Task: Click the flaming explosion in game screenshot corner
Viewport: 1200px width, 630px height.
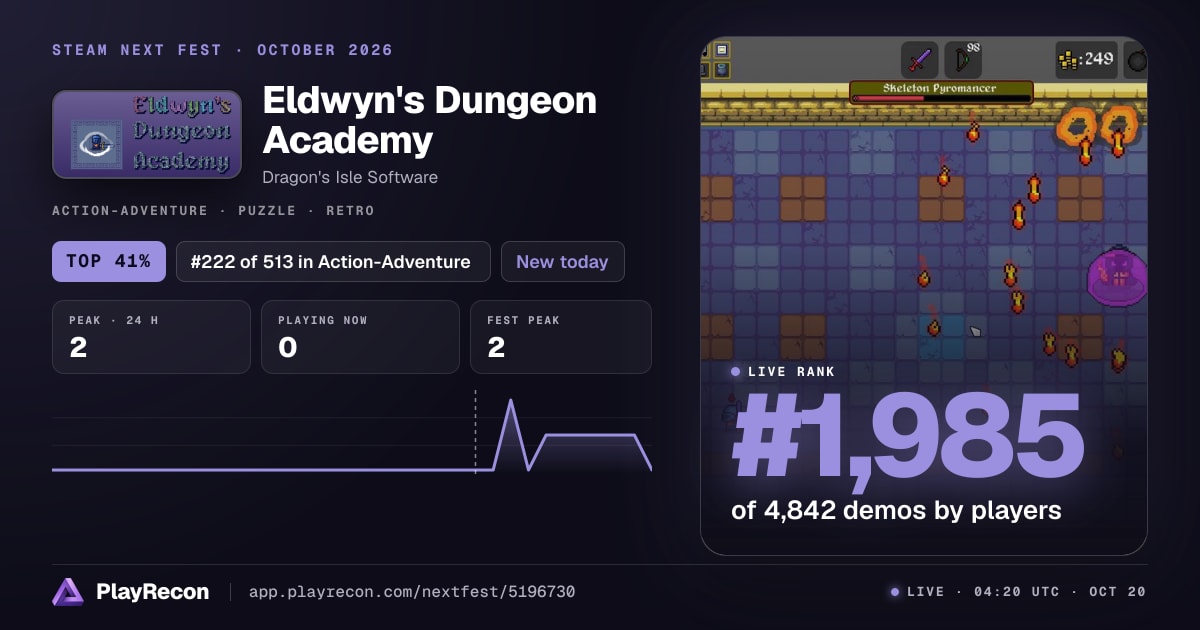Action: coord(1098,130)
